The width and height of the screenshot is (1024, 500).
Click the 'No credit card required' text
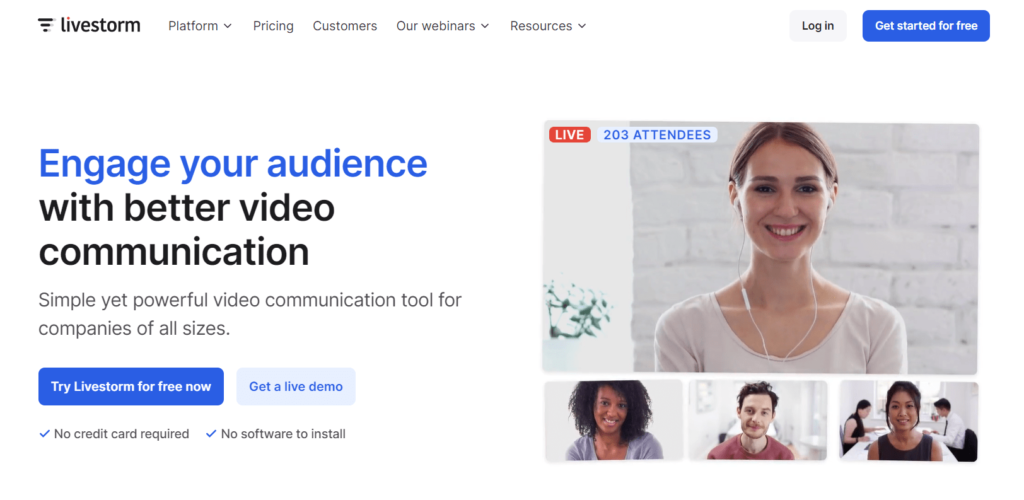coord(121,433)
